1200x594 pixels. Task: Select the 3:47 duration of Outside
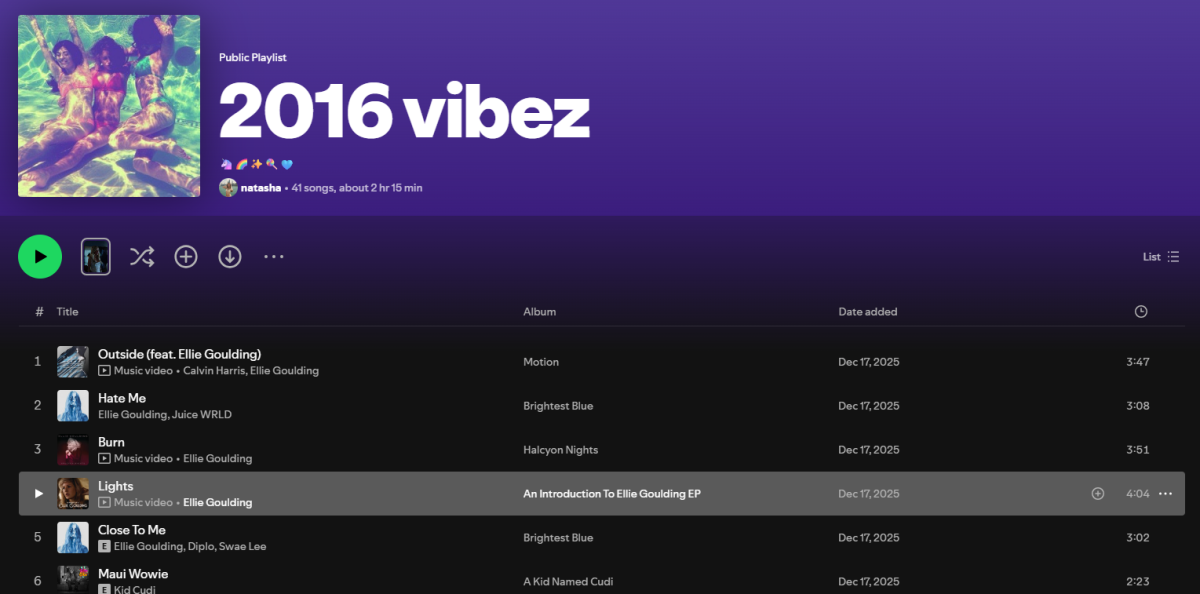[x=1137, y=362]
